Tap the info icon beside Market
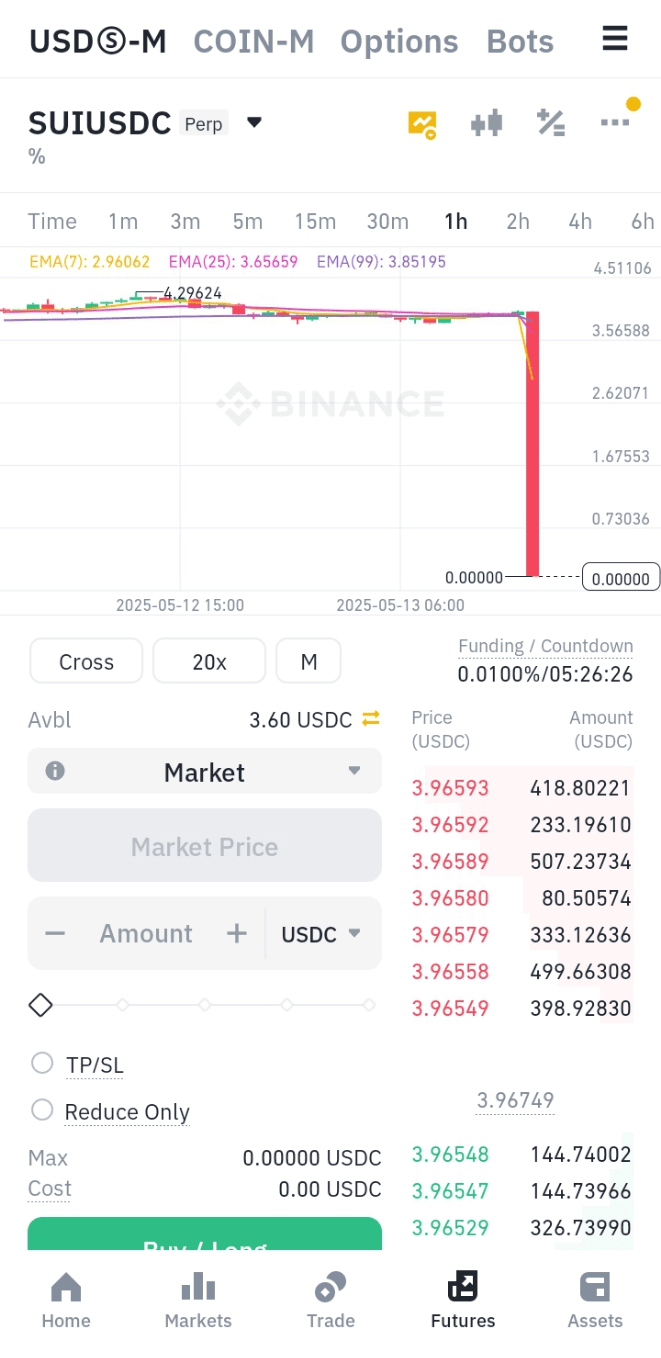 pyautogui.click(x=55, y=771)
